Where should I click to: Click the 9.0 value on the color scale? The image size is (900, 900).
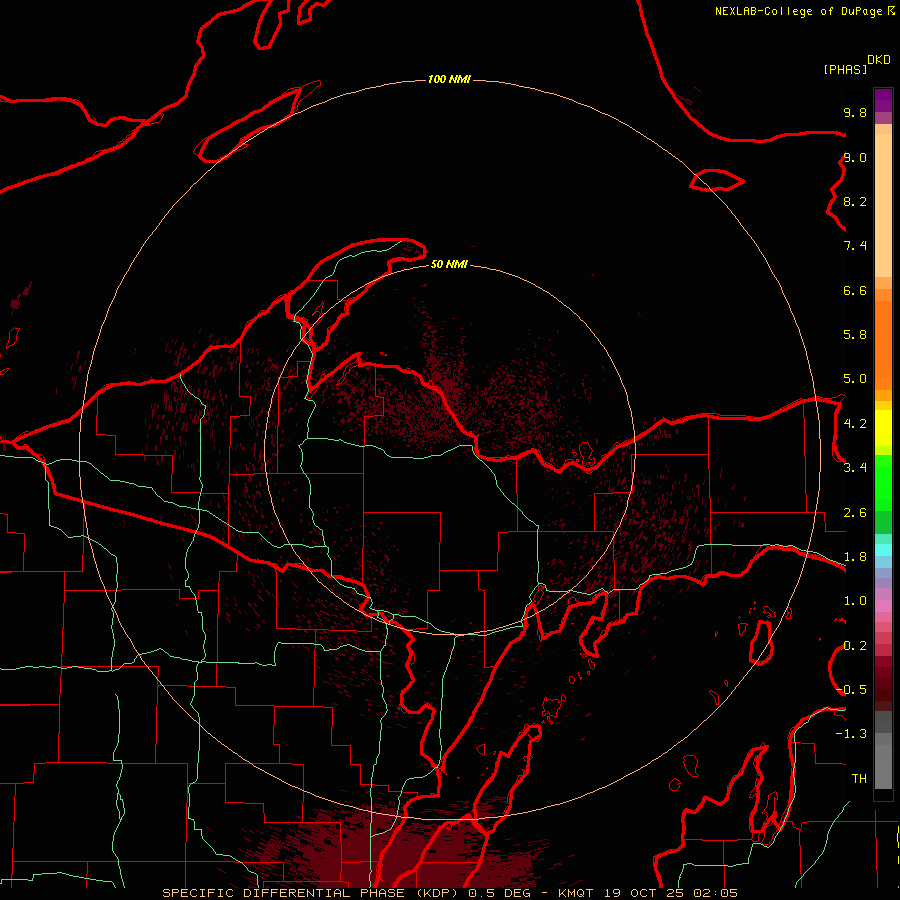pos(855,157)
